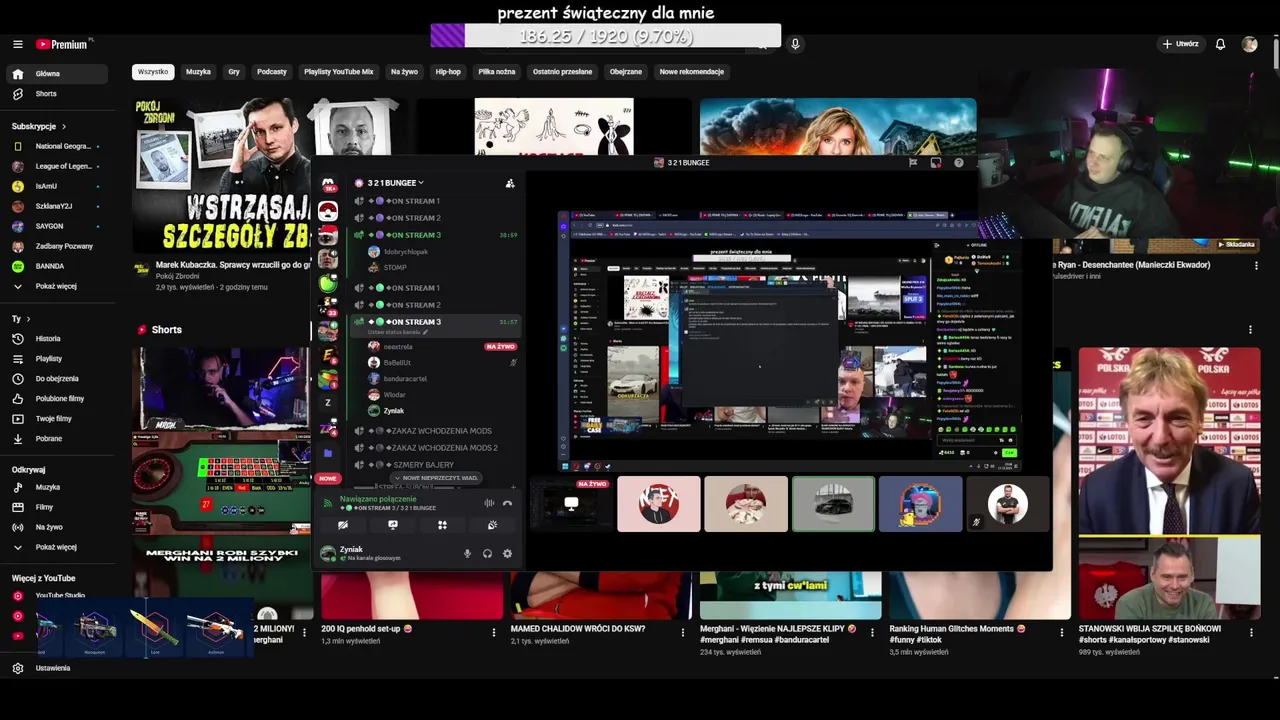Jump to NOWE NIEPRZECZYT. WIAD. messages

[x=435, y=478]
